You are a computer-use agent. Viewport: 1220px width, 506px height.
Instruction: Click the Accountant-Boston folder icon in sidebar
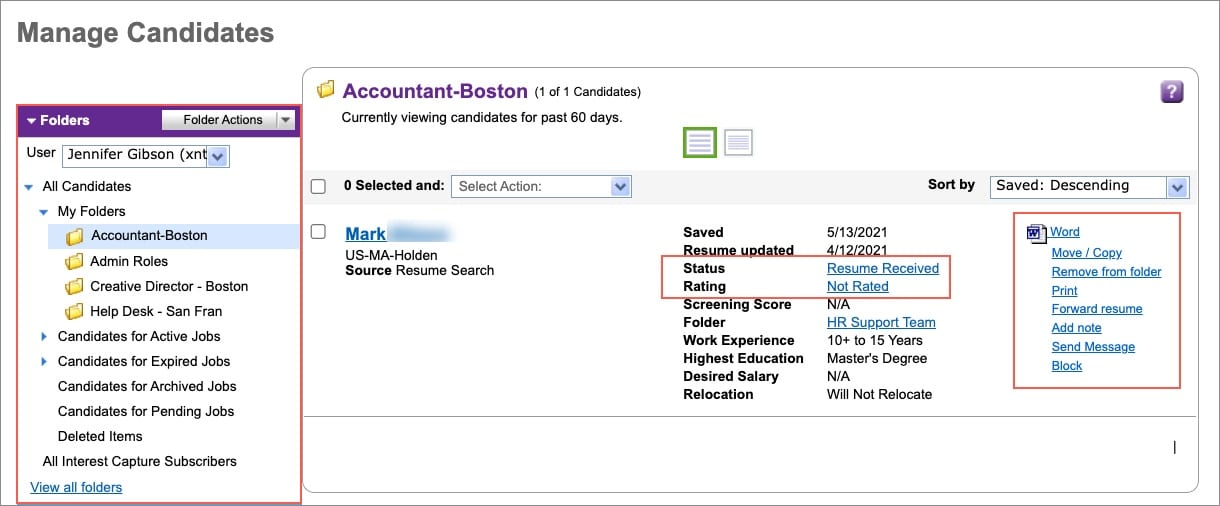74,236
